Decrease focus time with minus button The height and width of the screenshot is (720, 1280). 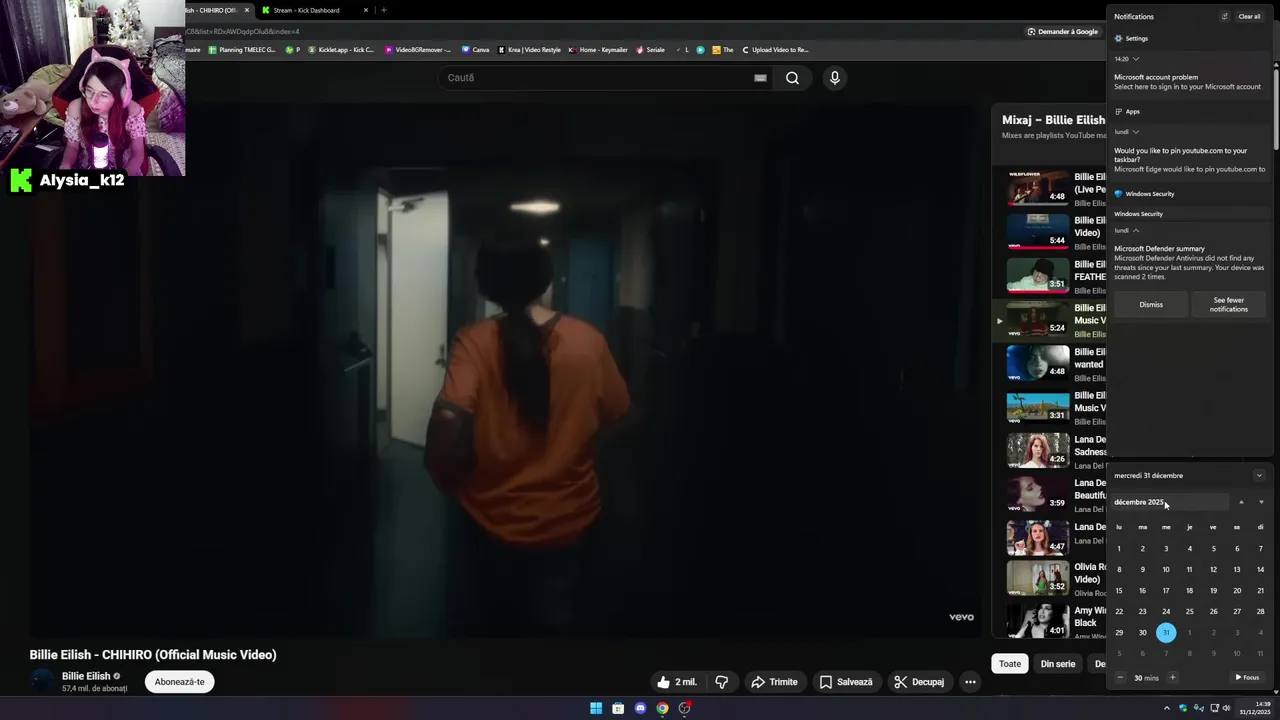(x=1120, y=677)
